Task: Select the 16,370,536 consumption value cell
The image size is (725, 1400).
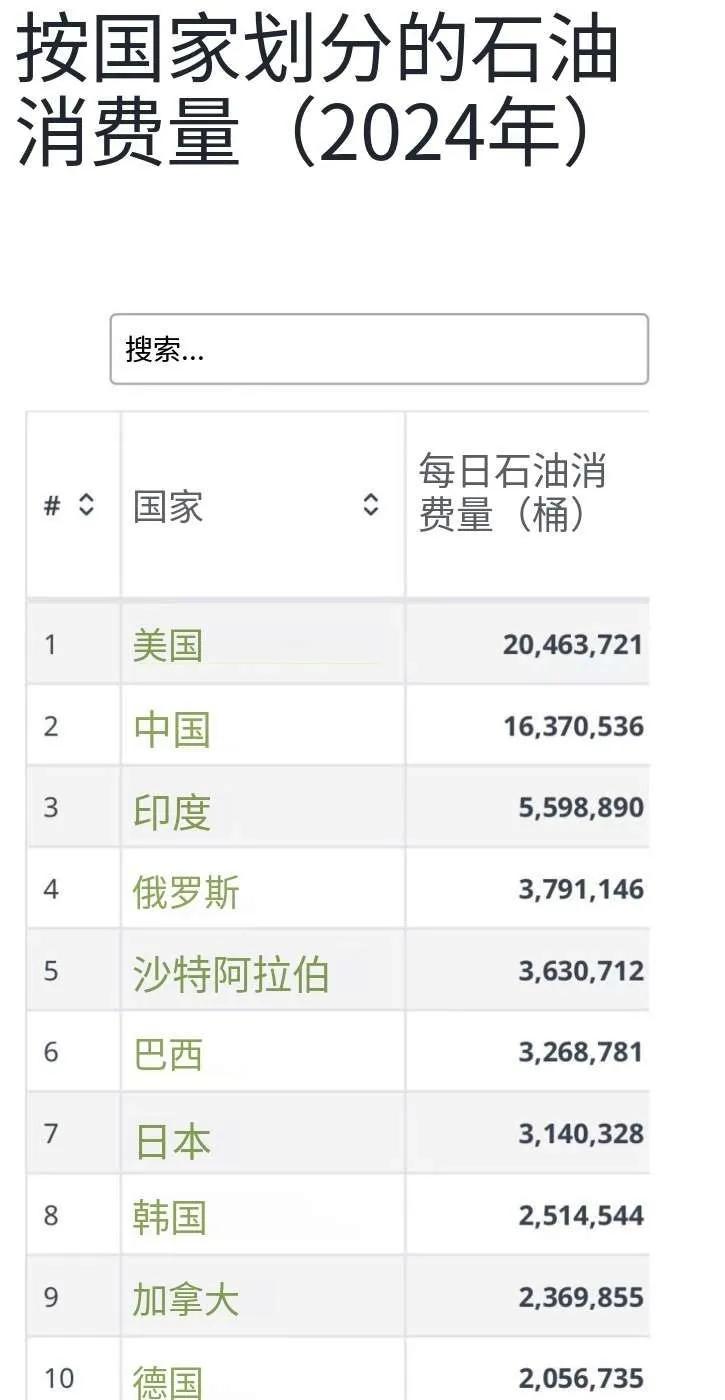Action: 573,726
